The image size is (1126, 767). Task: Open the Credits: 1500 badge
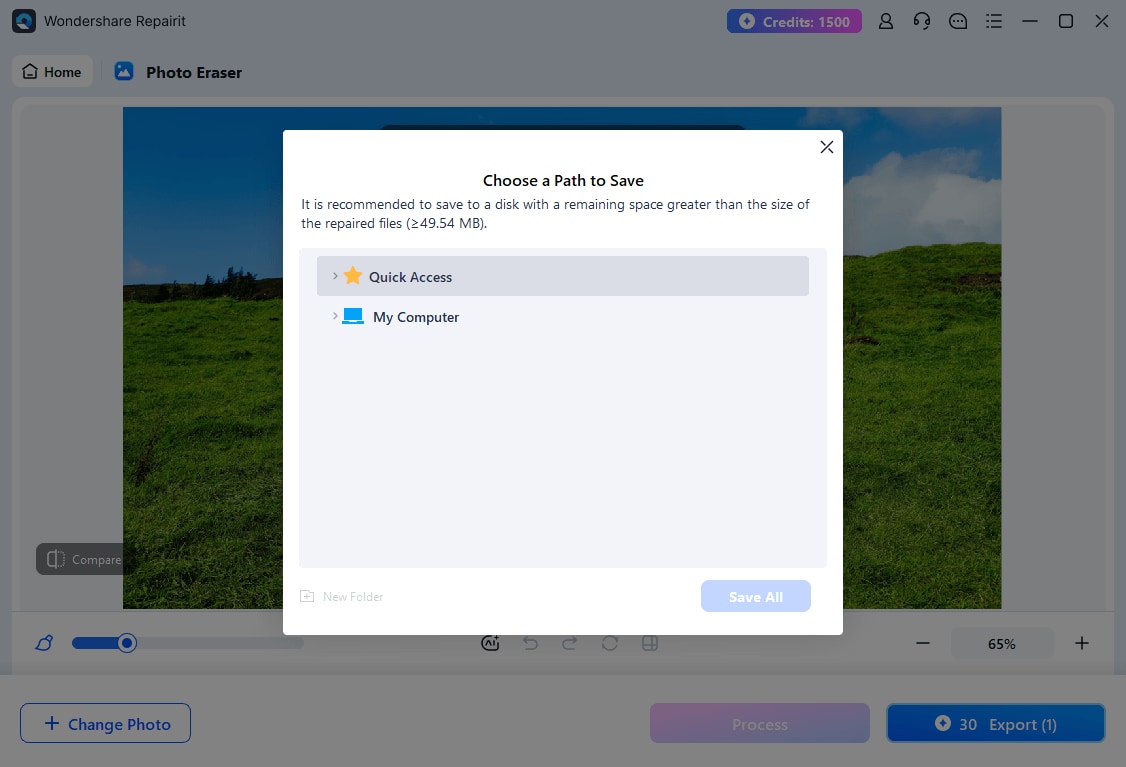pyautogui.click(x=794, y=22)
